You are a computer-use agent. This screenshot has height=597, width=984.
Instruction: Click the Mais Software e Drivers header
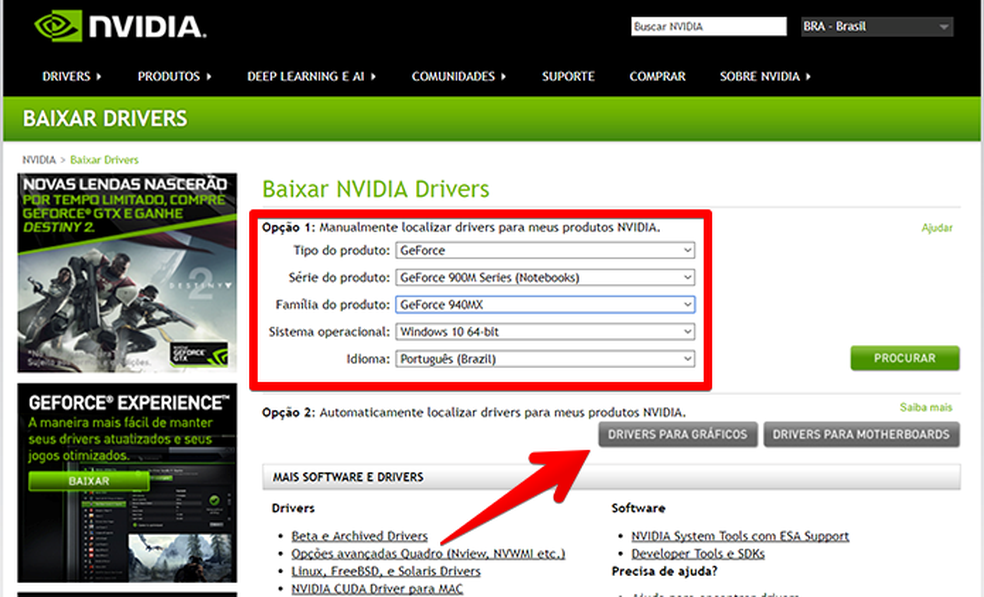[611, 477]
